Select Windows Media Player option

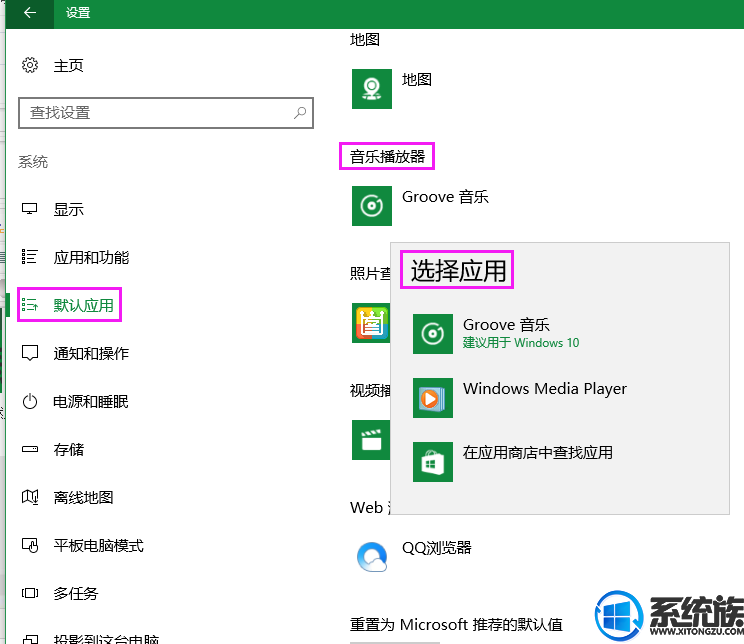[545, 389]
